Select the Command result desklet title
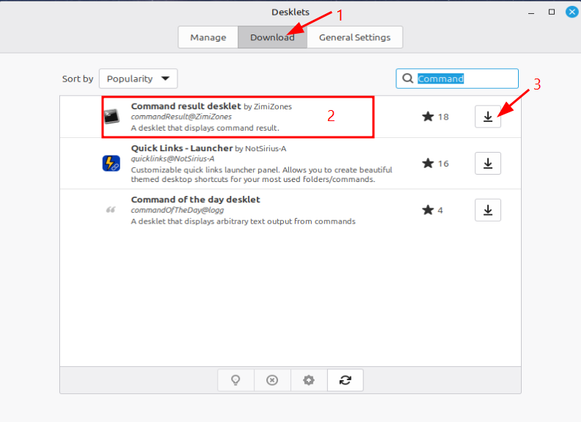Image resolution: width=581 pixels, height=422 pixels. coord(186,106)
